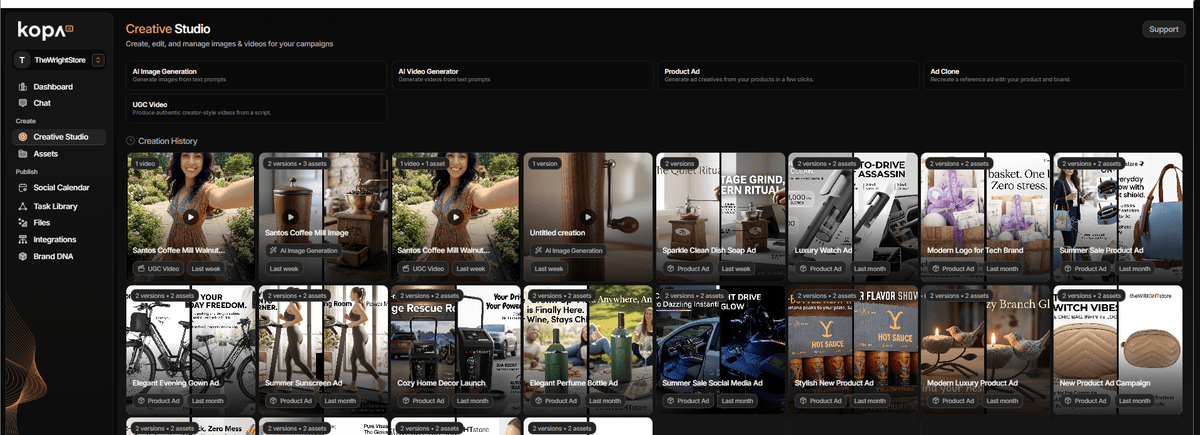The width and height of the screenshot is (1200, 435).
Task: Click the T avatar for TheWrightStore
Action: point(23,61)
